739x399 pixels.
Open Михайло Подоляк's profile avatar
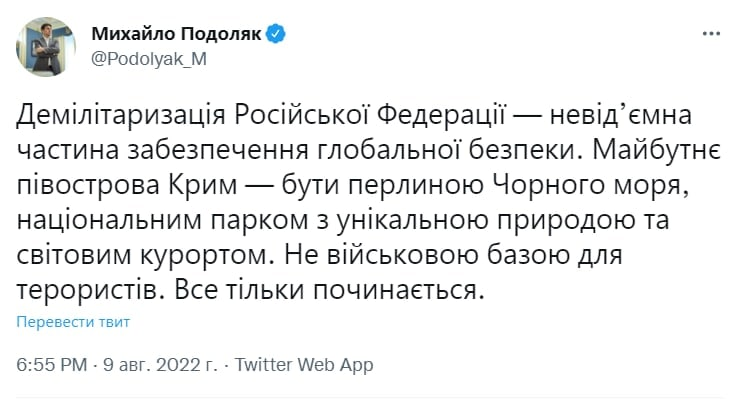point(46,47)
